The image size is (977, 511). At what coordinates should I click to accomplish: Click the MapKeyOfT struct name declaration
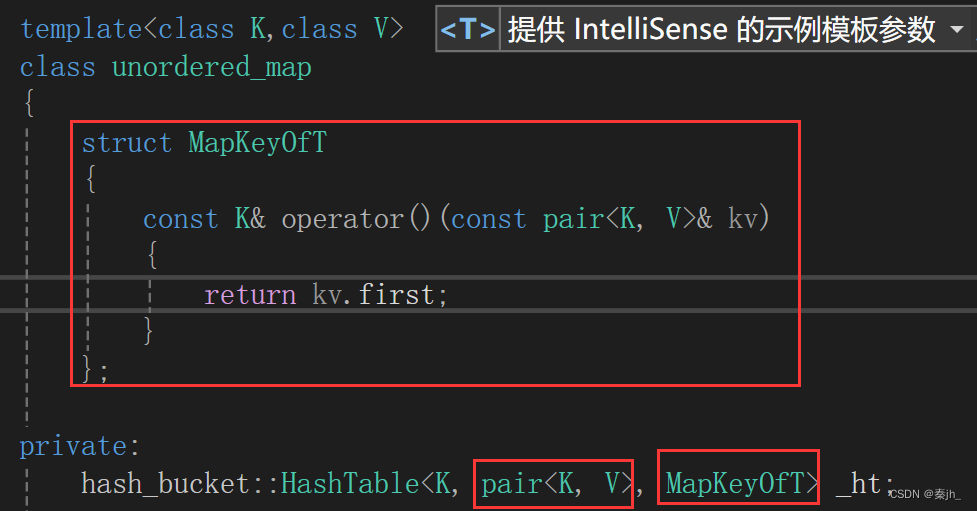[x=257, y=143]
